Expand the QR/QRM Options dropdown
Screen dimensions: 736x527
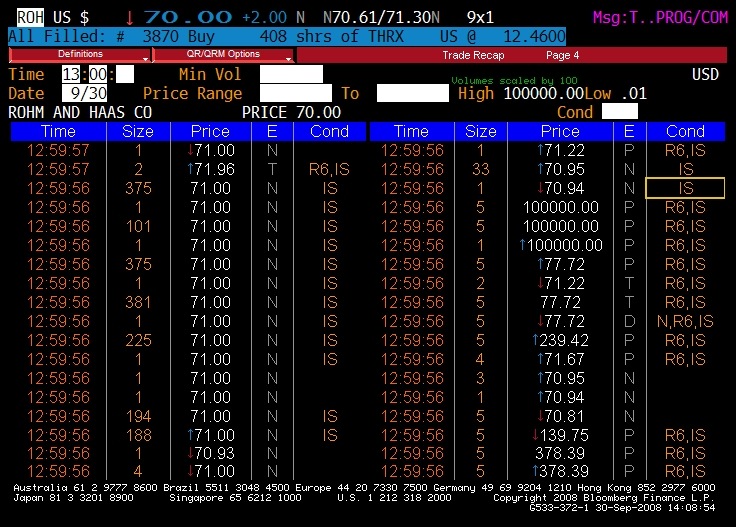click(x=222, y=54)
